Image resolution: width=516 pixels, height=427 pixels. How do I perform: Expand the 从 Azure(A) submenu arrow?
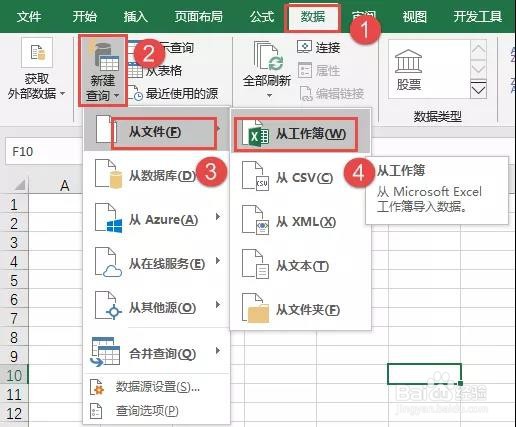tap(218, 217)
